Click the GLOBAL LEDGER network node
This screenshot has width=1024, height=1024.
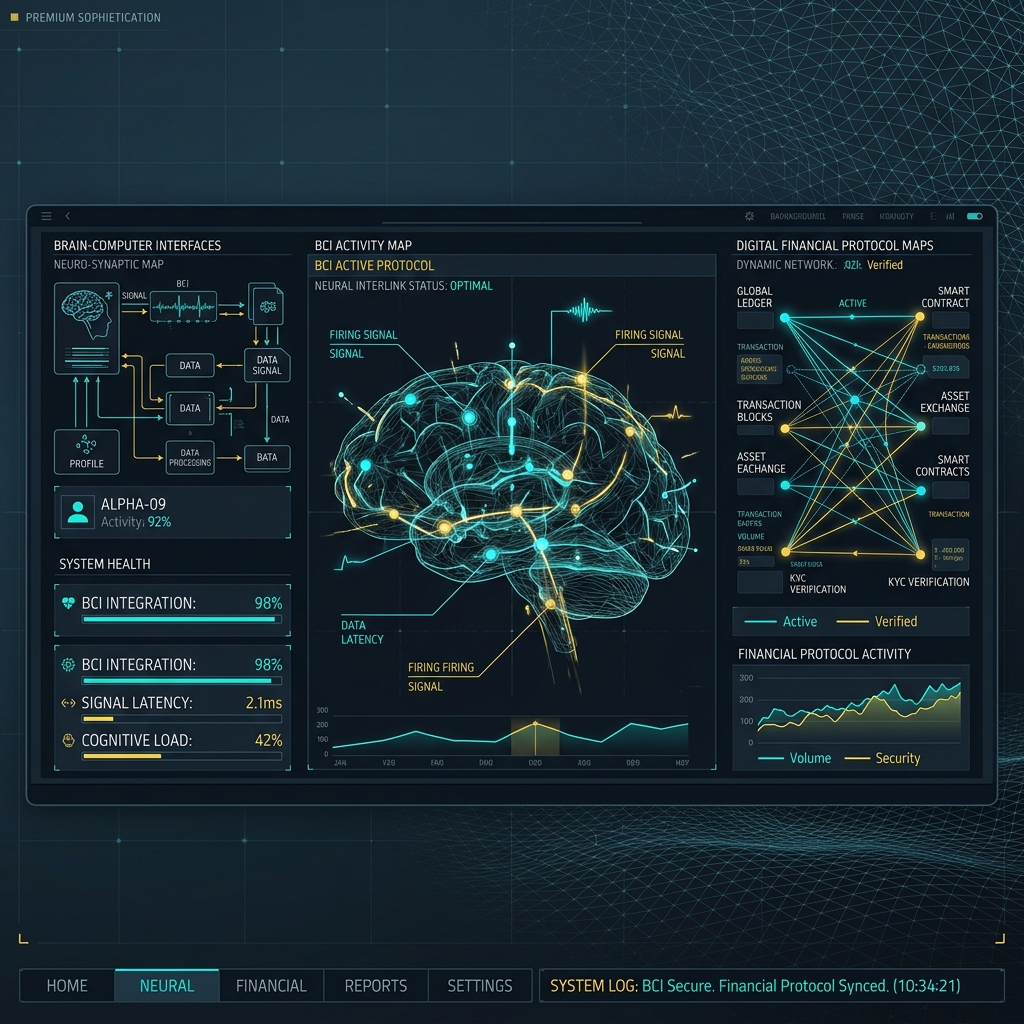click(784, 318)
